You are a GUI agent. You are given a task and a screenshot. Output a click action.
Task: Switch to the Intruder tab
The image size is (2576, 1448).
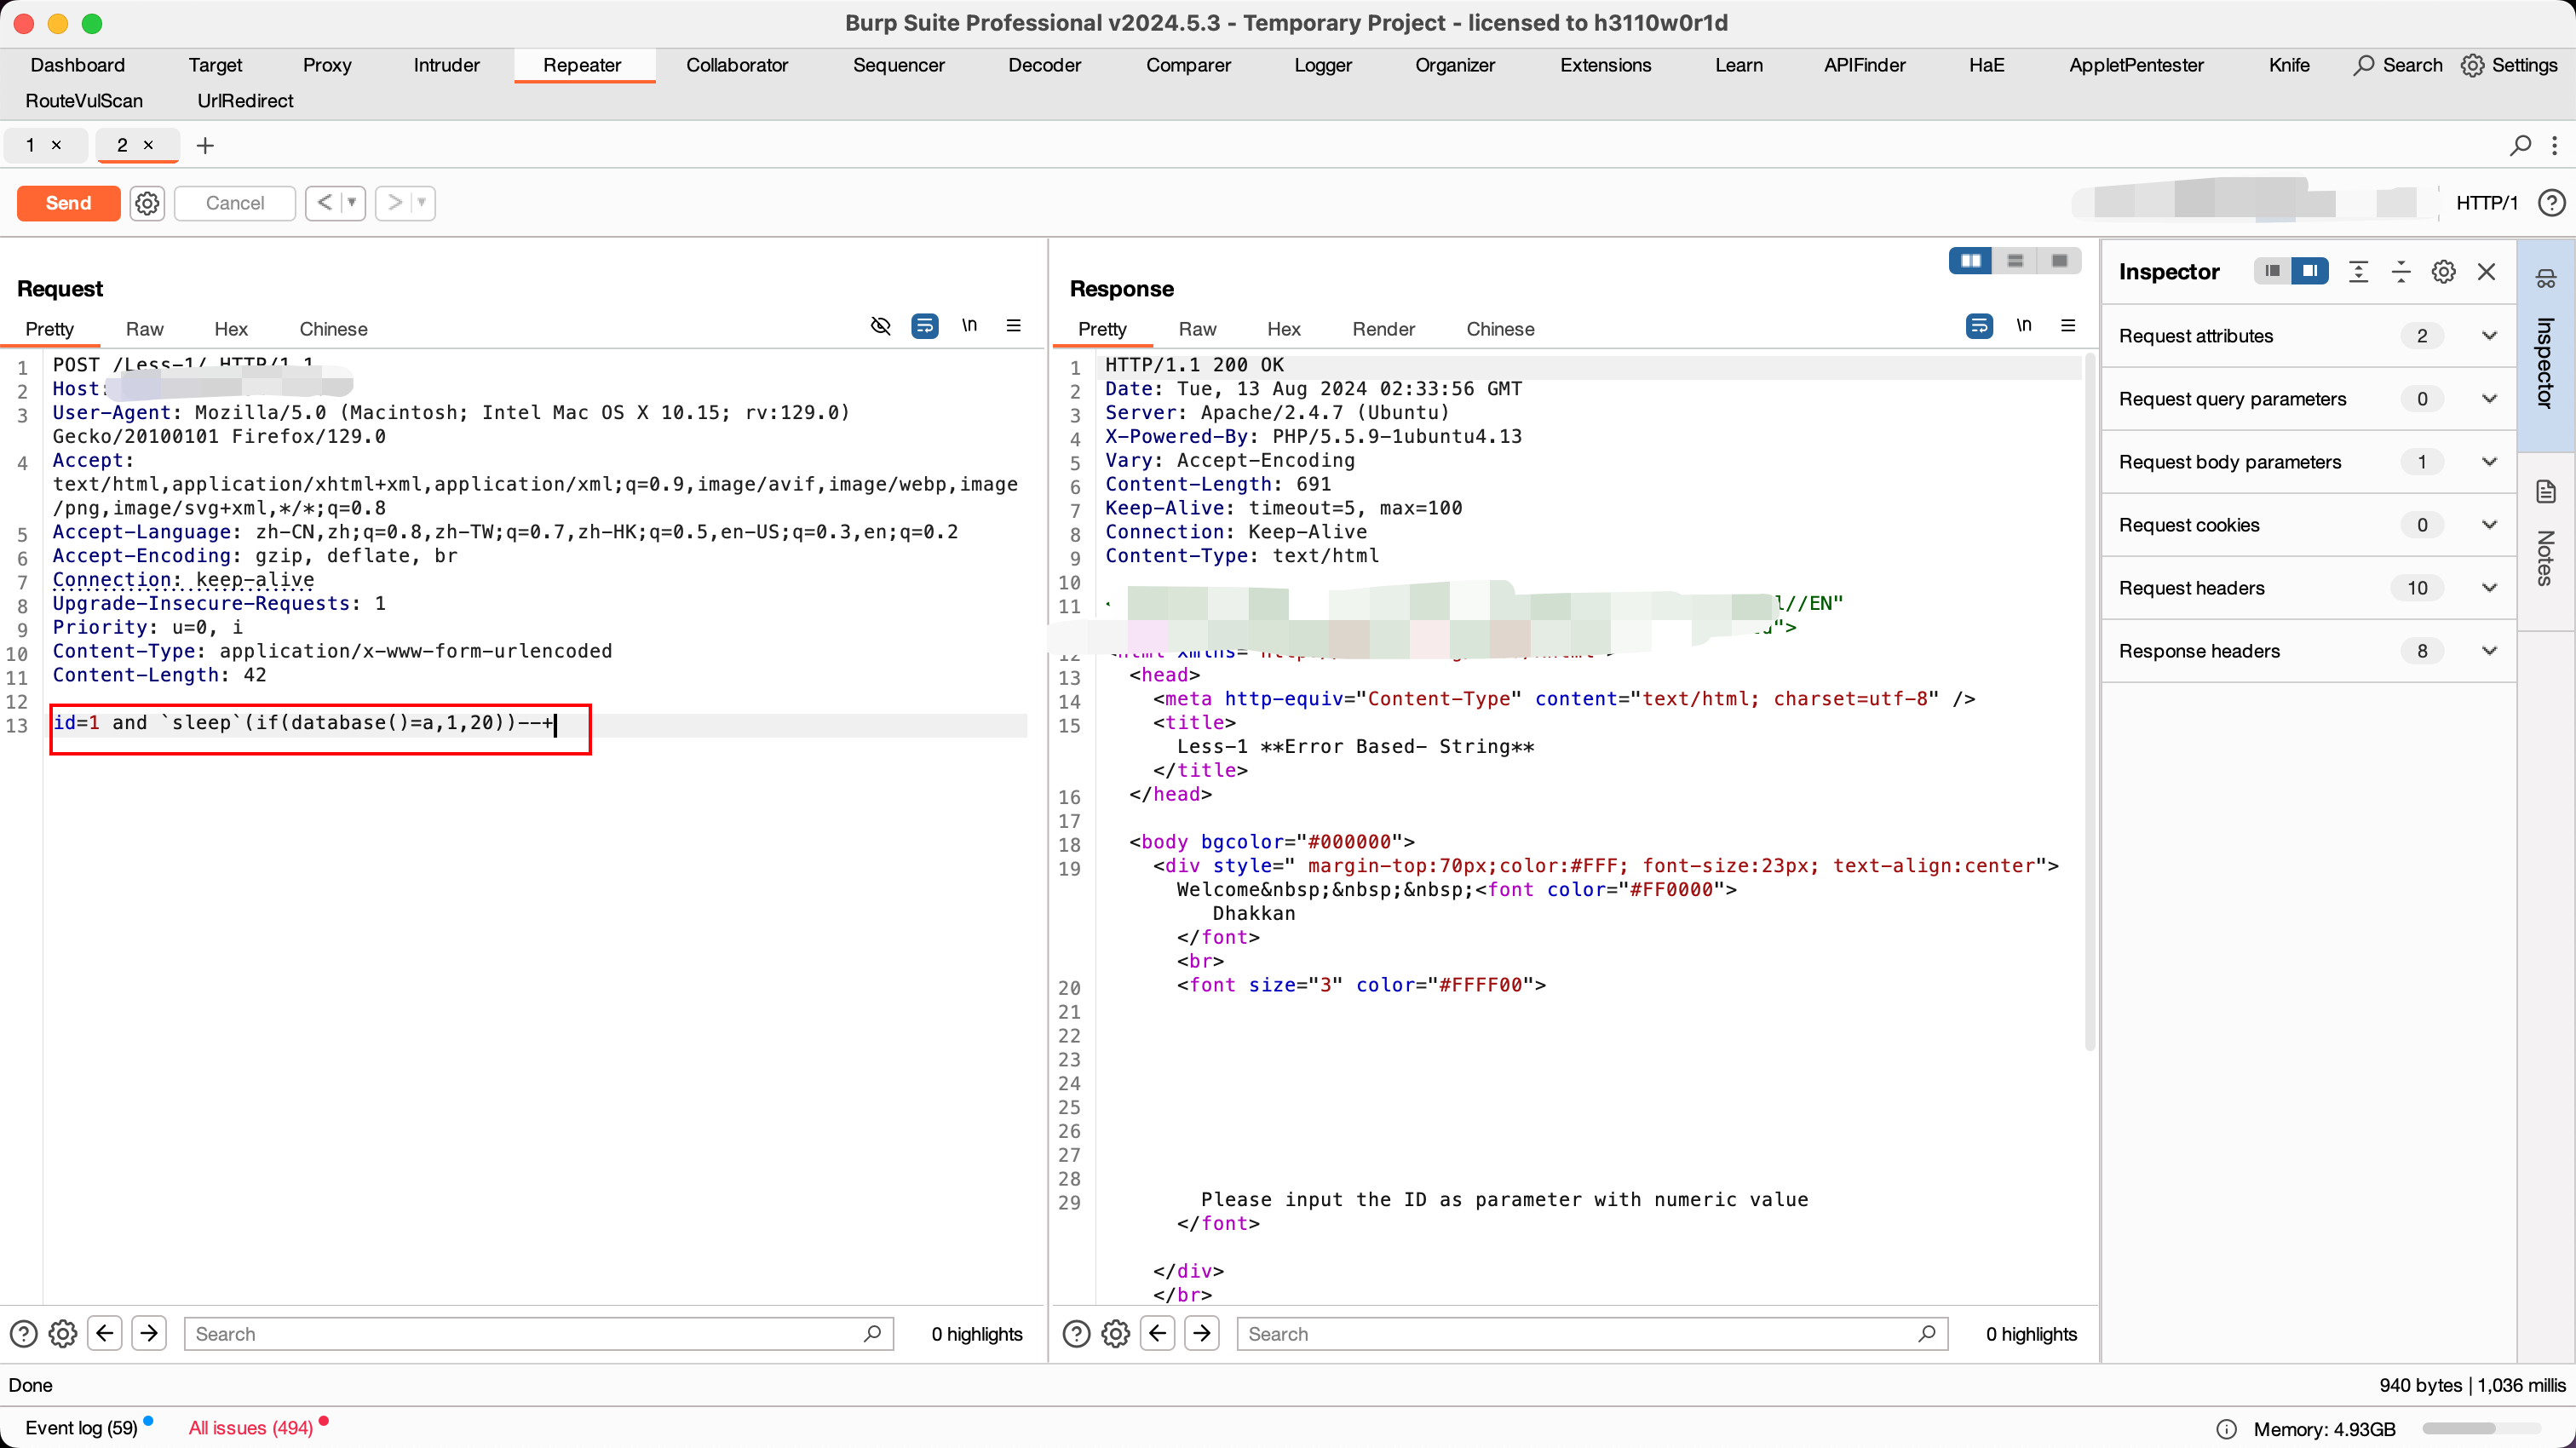click(446, 65)
